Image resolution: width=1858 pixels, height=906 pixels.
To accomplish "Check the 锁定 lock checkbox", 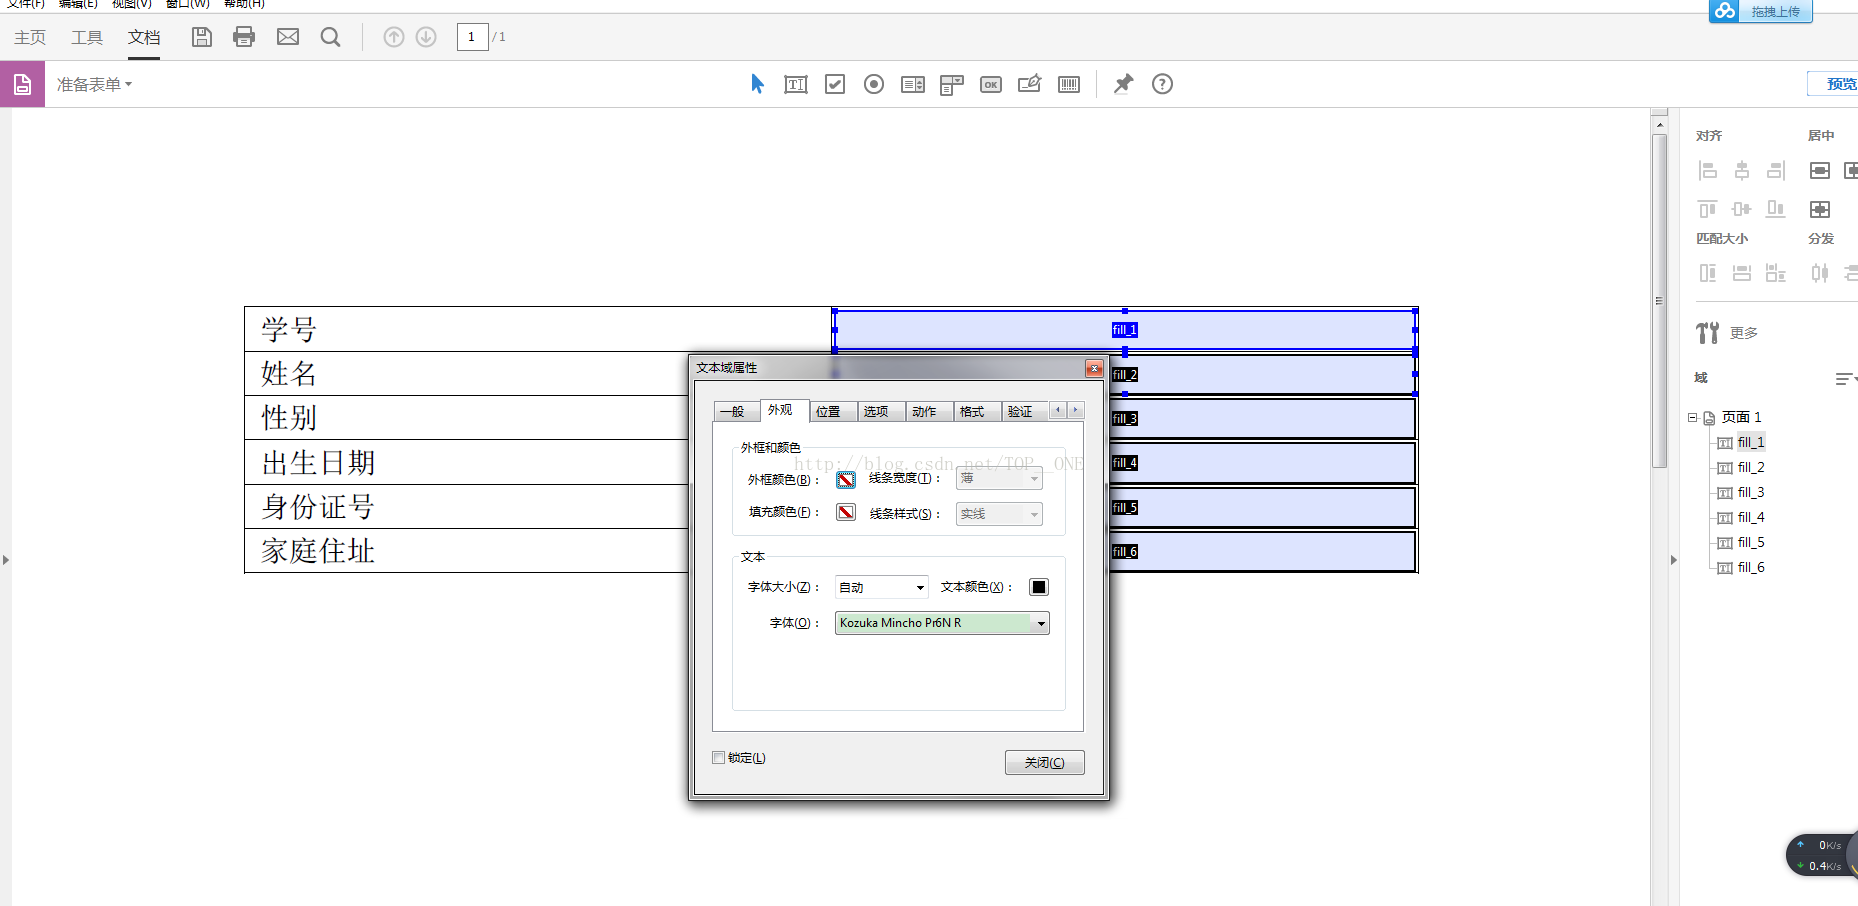I will pos(718,757).
